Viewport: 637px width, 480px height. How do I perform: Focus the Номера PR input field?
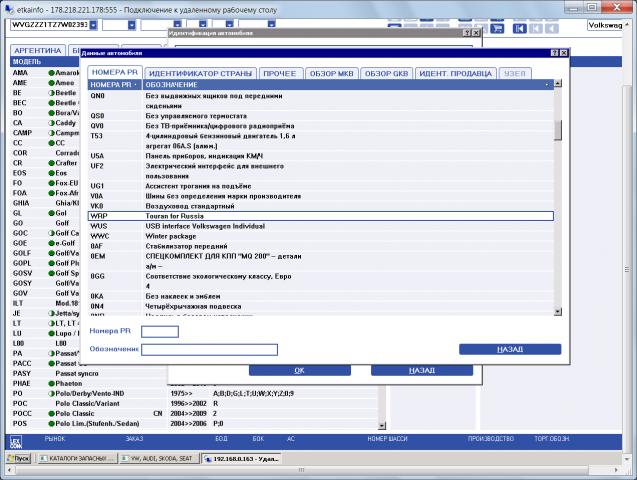(x=160, y=332)
